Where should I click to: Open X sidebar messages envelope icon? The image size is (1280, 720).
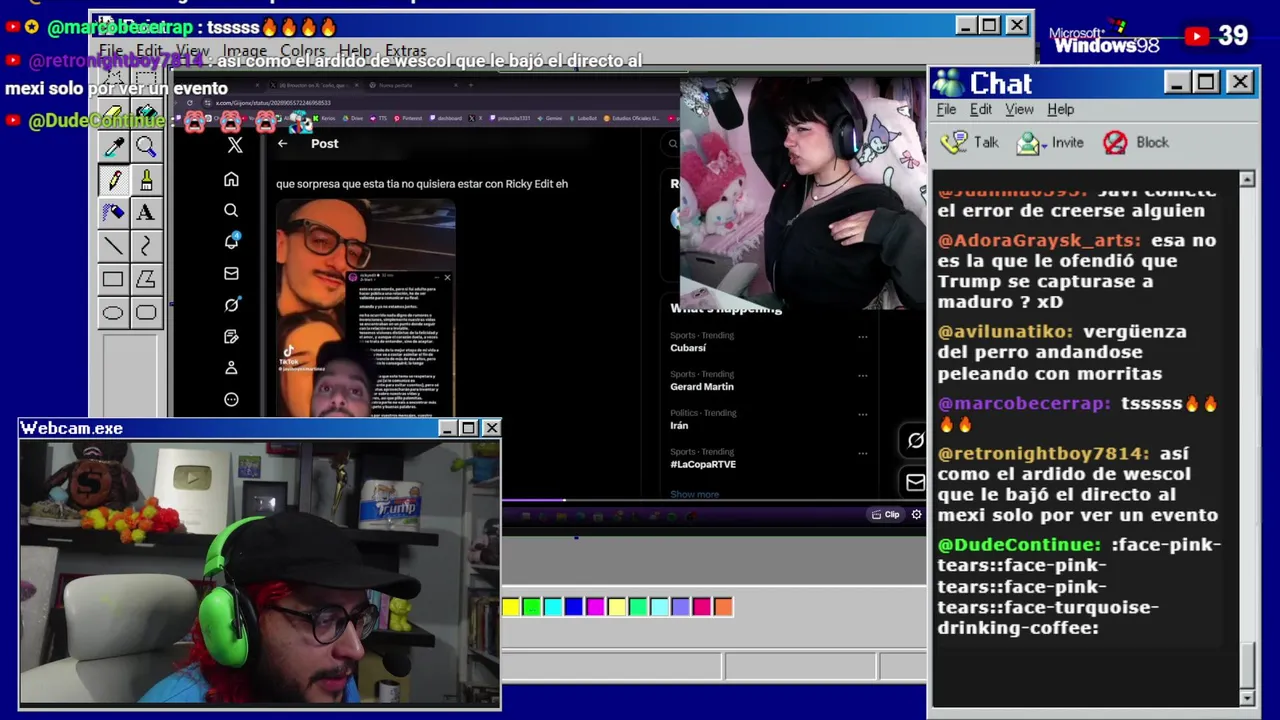[231, 273]
